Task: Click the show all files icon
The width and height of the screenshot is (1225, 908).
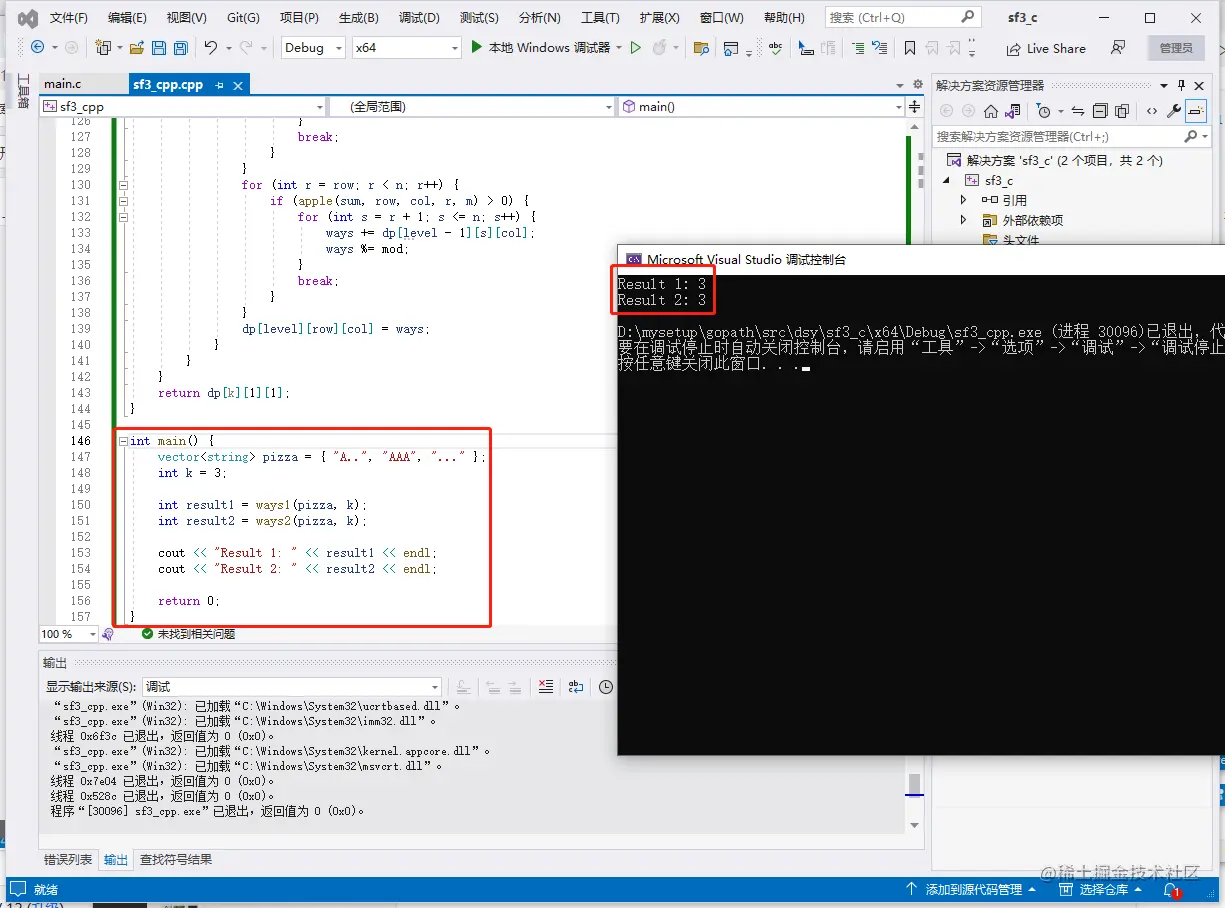Action: (x=1122, y=111)
